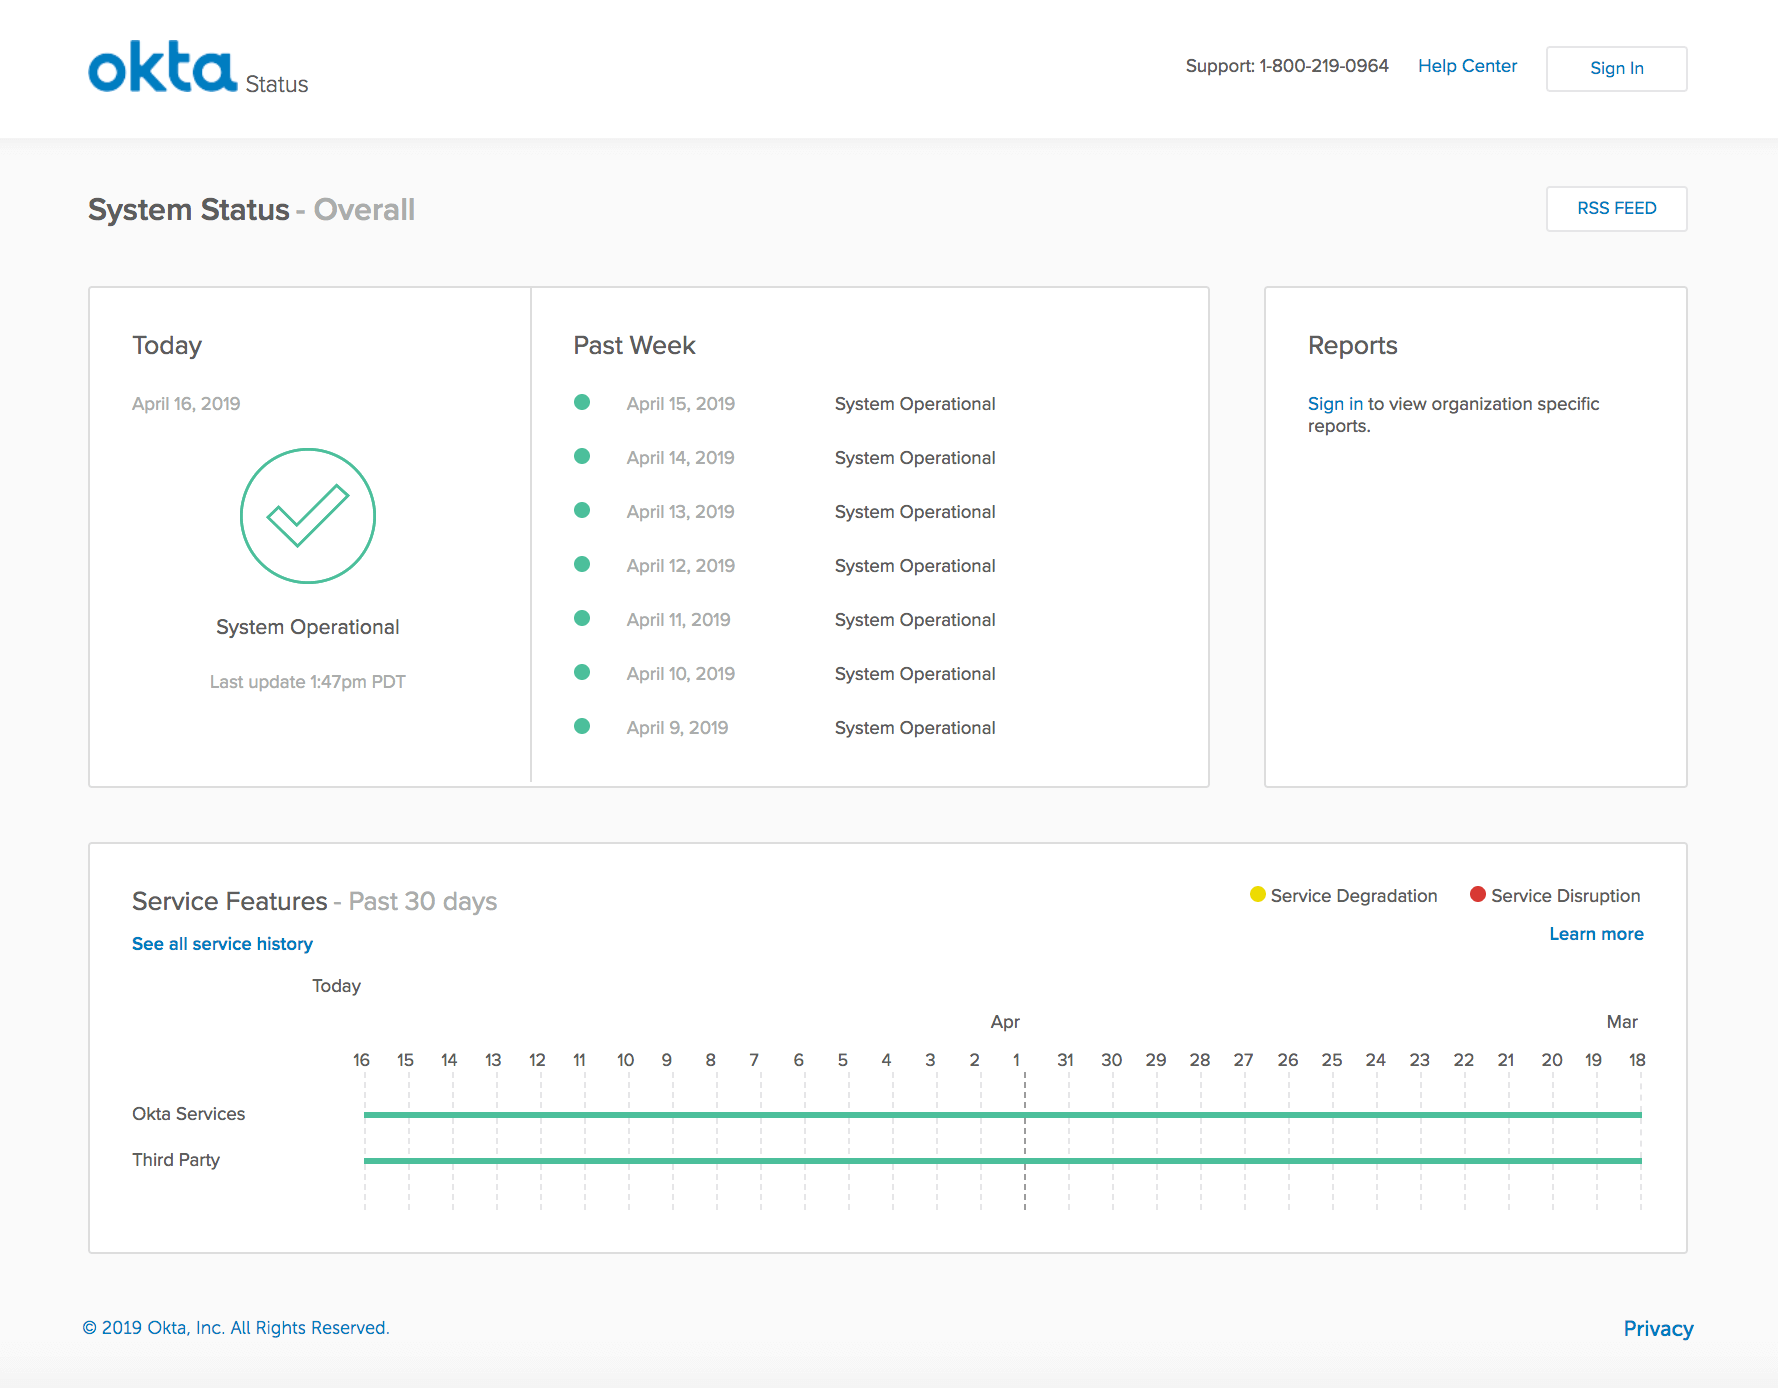Click green dot beside April 14, 2019
The width and height of the screenshot is (1778, 1388).
pyautogui.click(x=582, y=457)
